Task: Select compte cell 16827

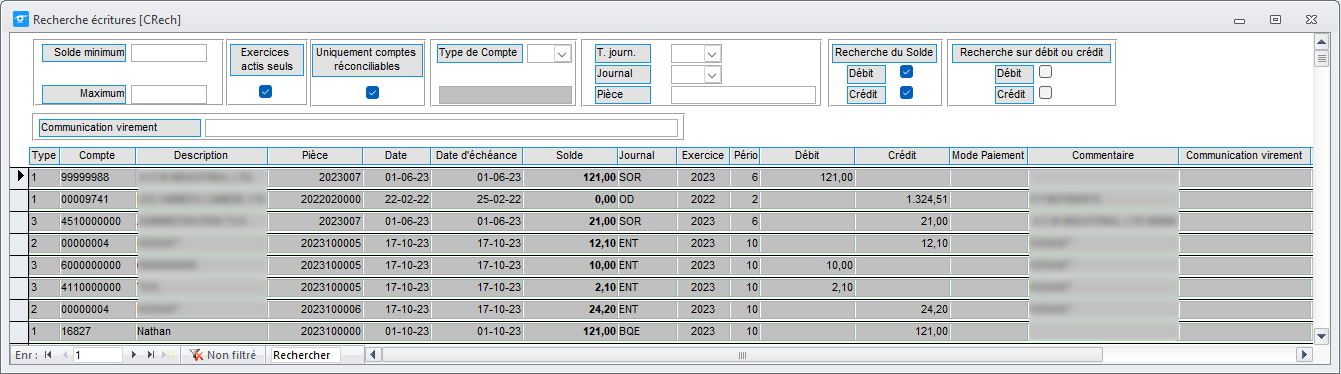Action: [97, 331]
